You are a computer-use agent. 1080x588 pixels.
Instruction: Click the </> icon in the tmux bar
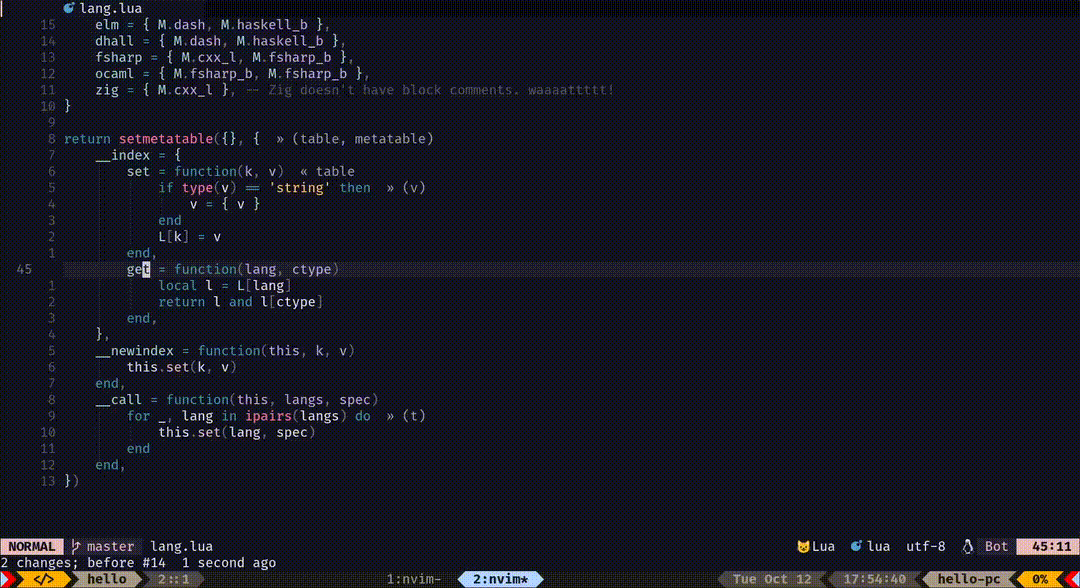pyautogui.click(x=43, y=580)
